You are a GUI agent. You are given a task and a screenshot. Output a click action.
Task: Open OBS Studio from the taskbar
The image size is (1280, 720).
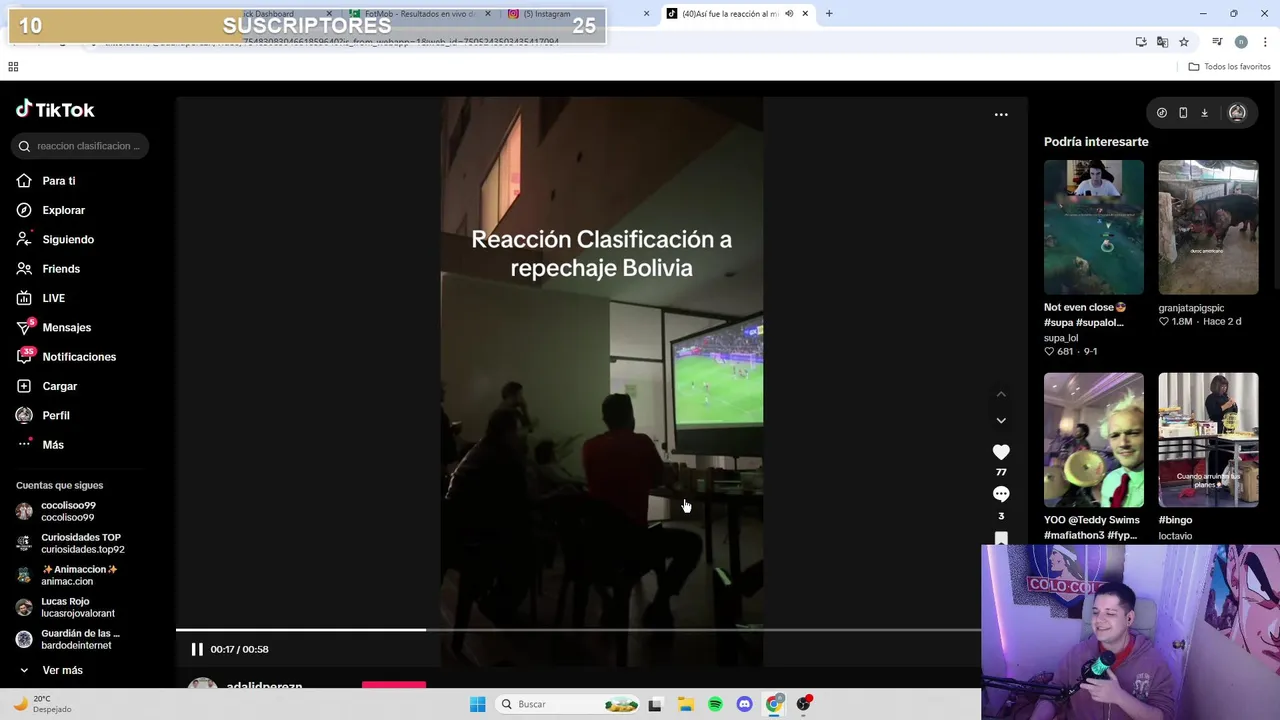click(x=803, y=704)
